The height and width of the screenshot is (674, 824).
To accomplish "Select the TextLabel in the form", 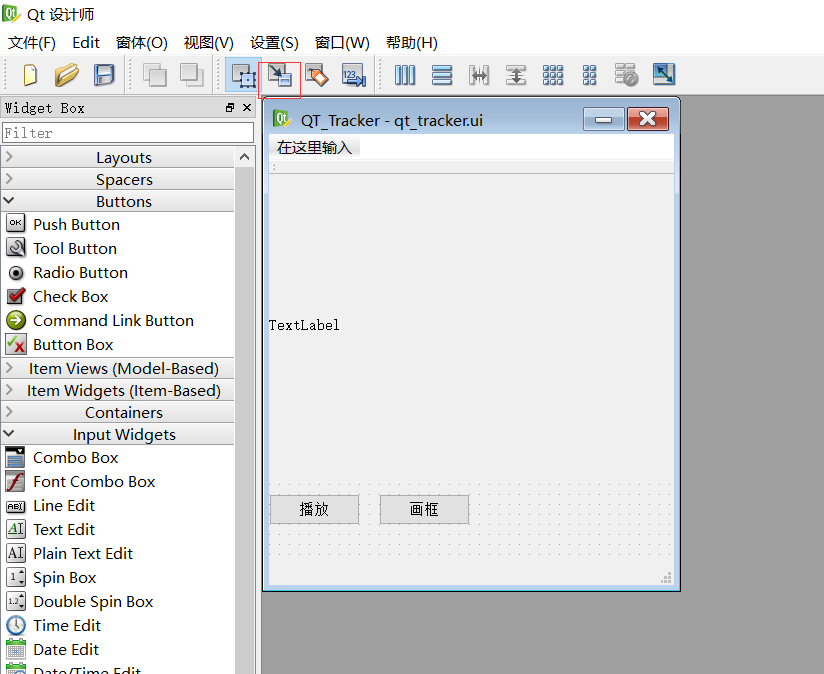I will click(304, 325).
